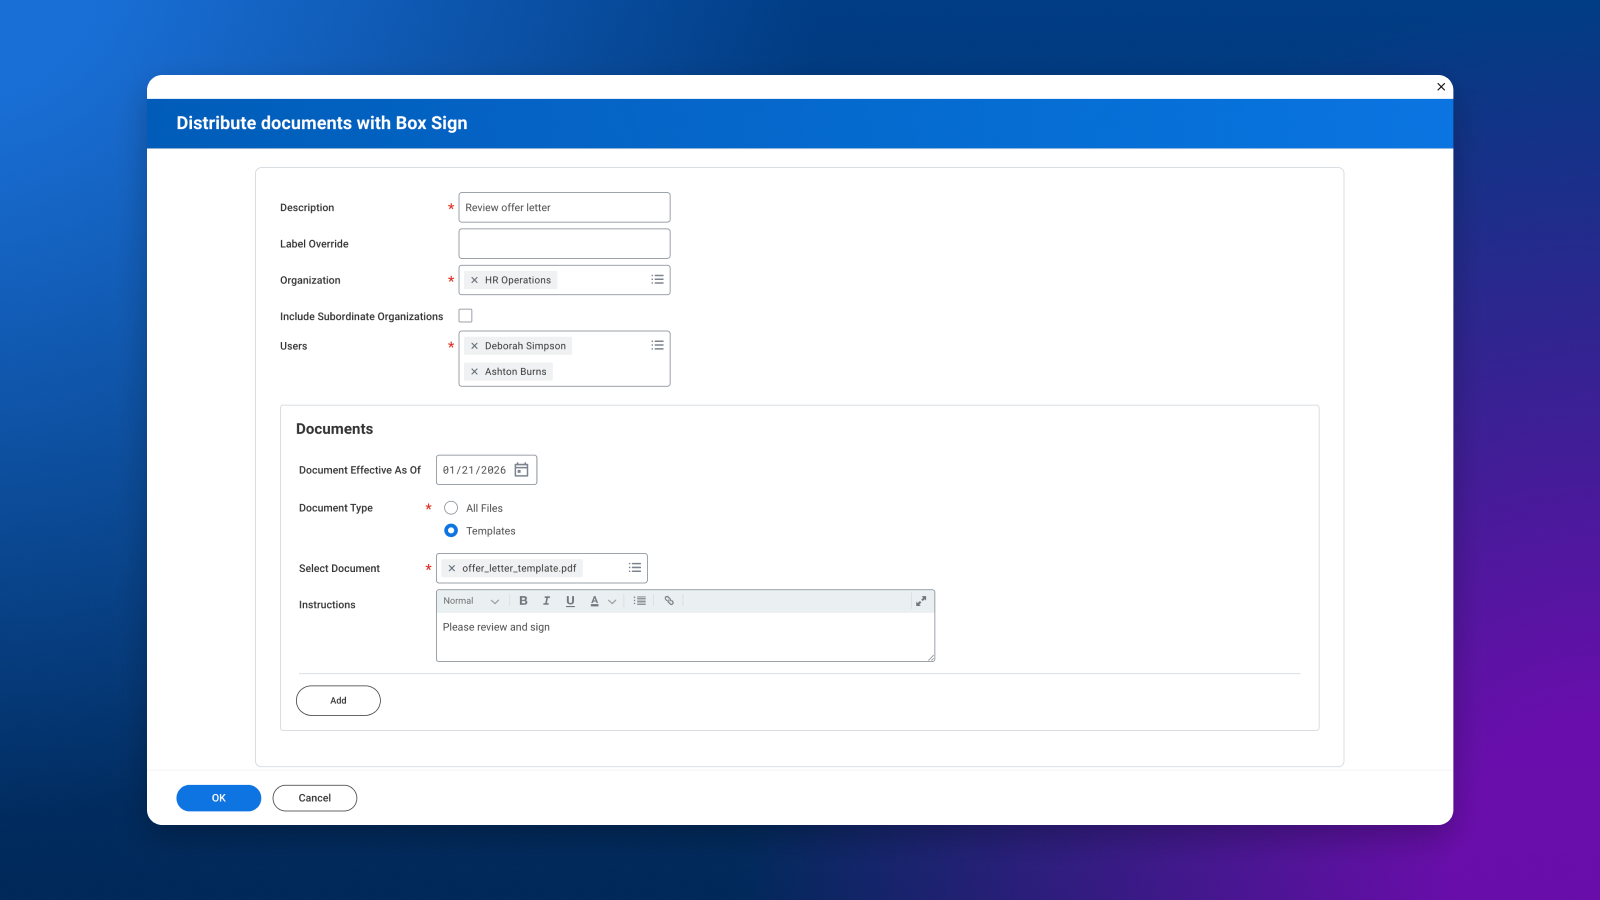
Task: Choose the Templates document type
Action: click(x=451, y=531)
